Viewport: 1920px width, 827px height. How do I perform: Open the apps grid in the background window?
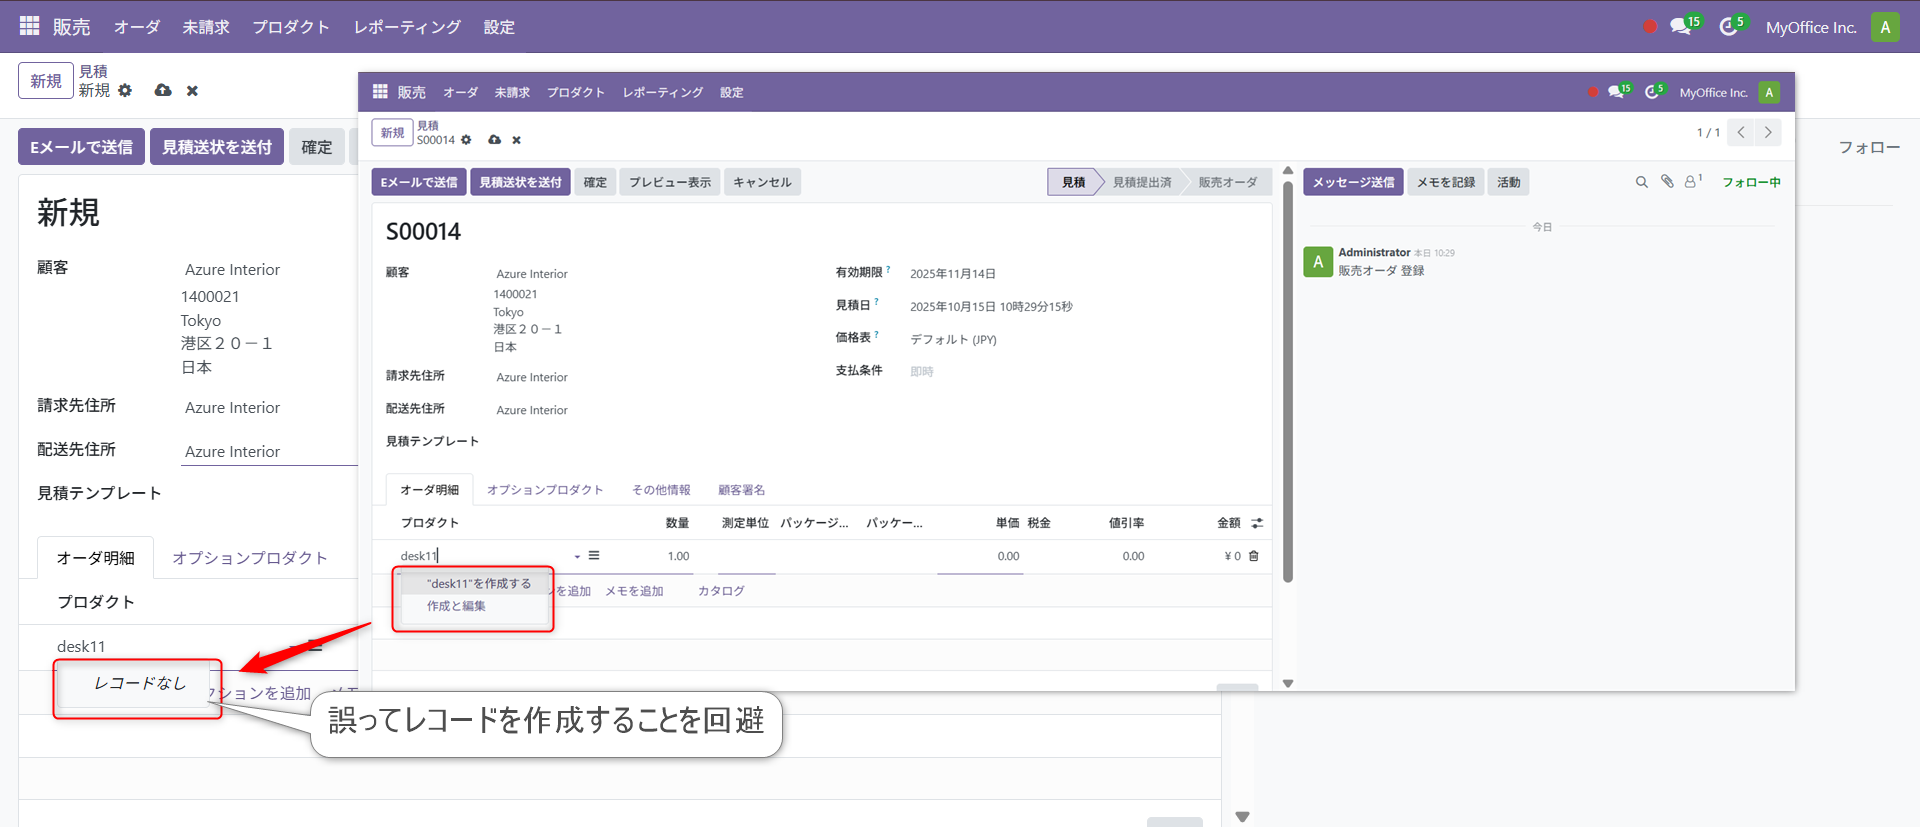pos(30,26)
